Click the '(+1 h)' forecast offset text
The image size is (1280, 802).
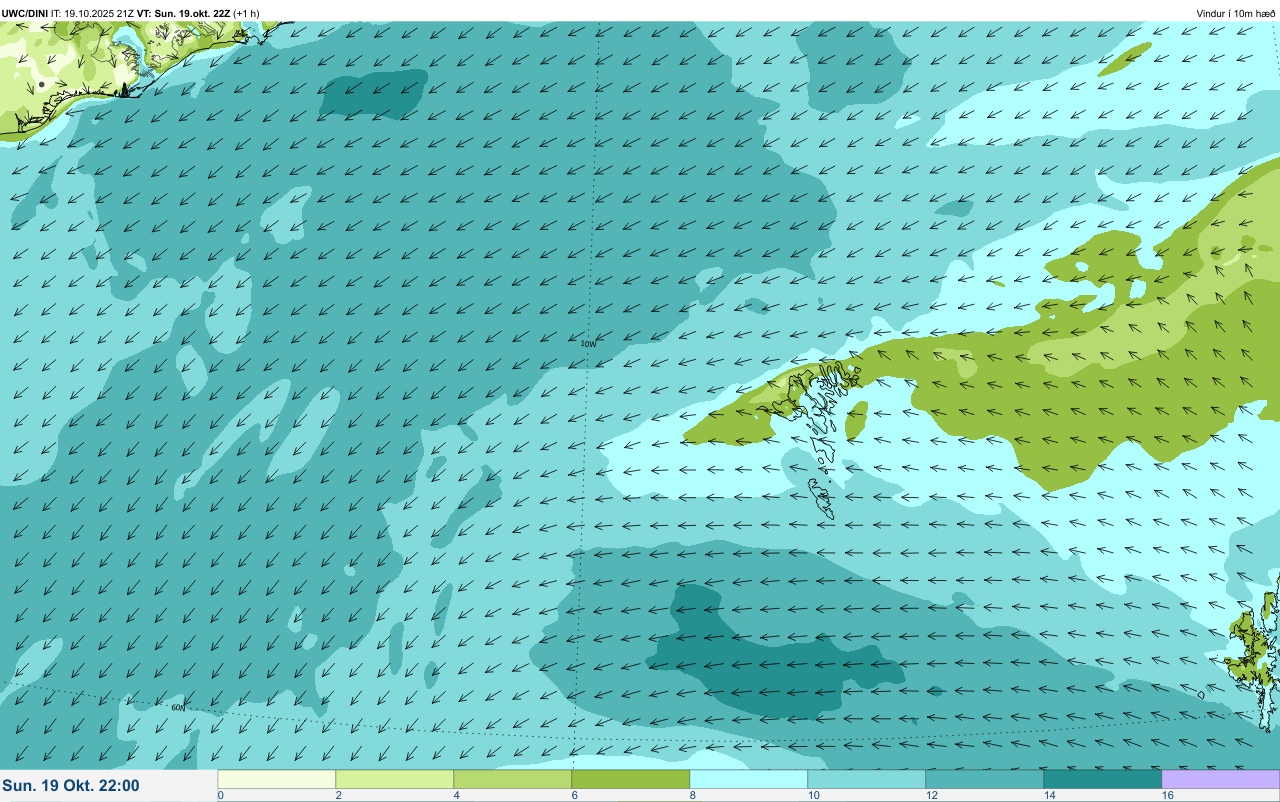[x=246, y=13]
